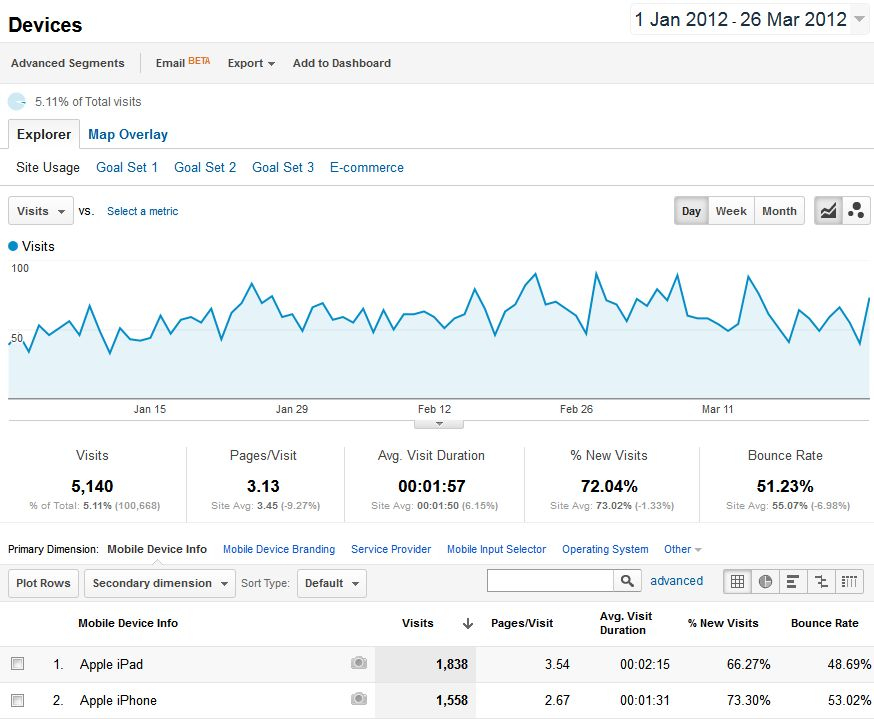The image size is (874, 719).
Task: Switch to the E-commerce tab
Action: click(x=367, y=167)
